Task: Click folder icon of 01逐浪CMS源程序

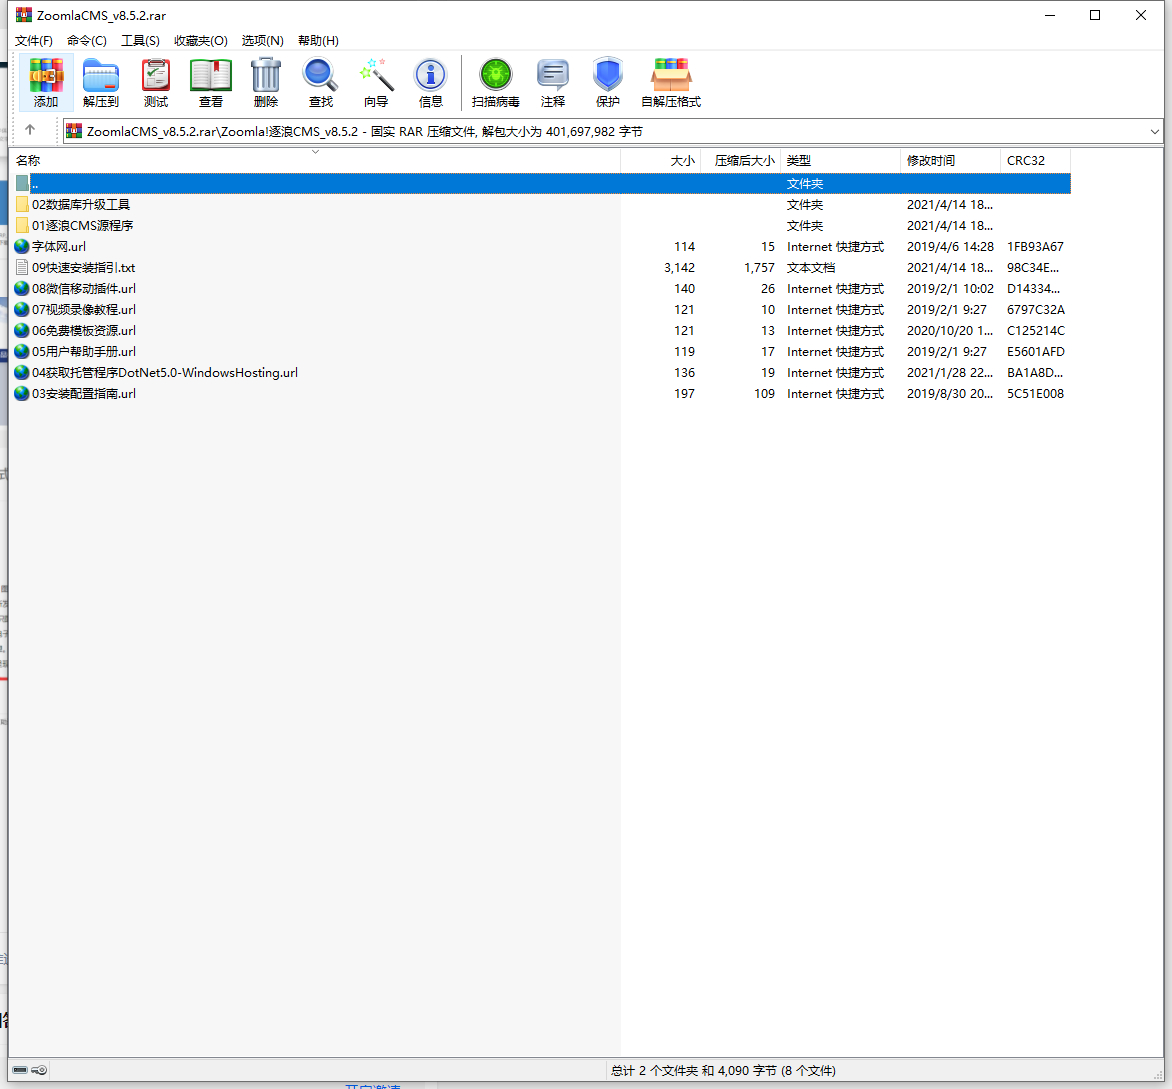Action: pyautogui.click(x=22, y=226)
